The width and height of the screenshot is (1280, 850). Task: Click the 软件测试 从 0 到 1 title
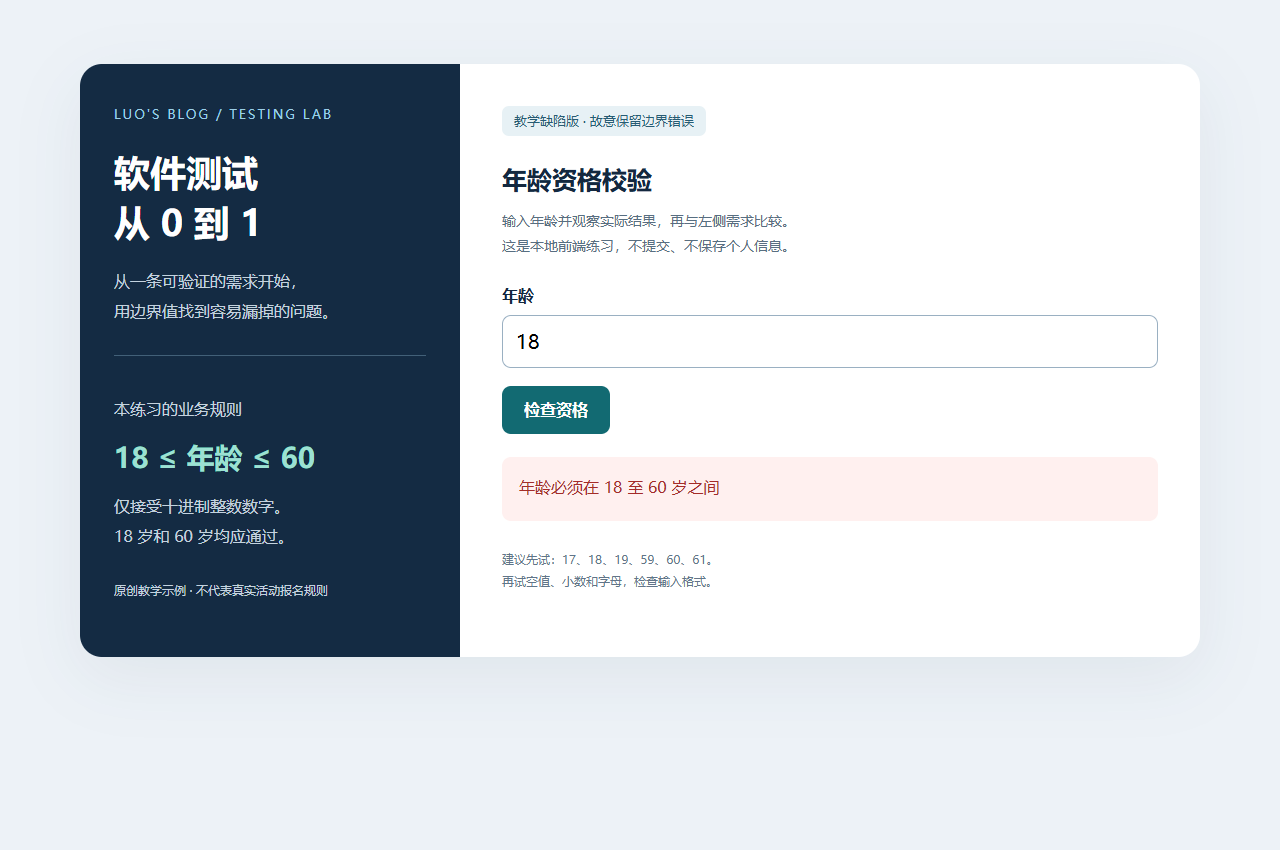pos(187,199)
